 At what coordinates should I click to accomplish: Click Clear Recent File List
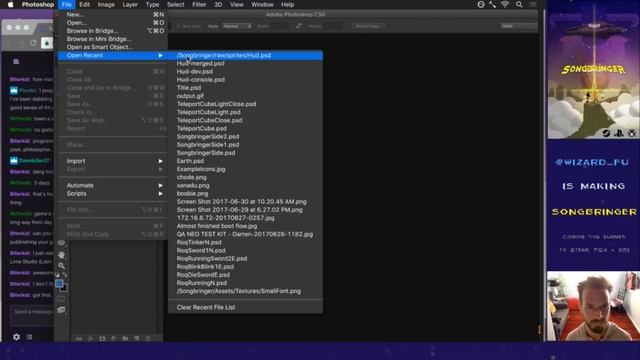tap(245, 307)
